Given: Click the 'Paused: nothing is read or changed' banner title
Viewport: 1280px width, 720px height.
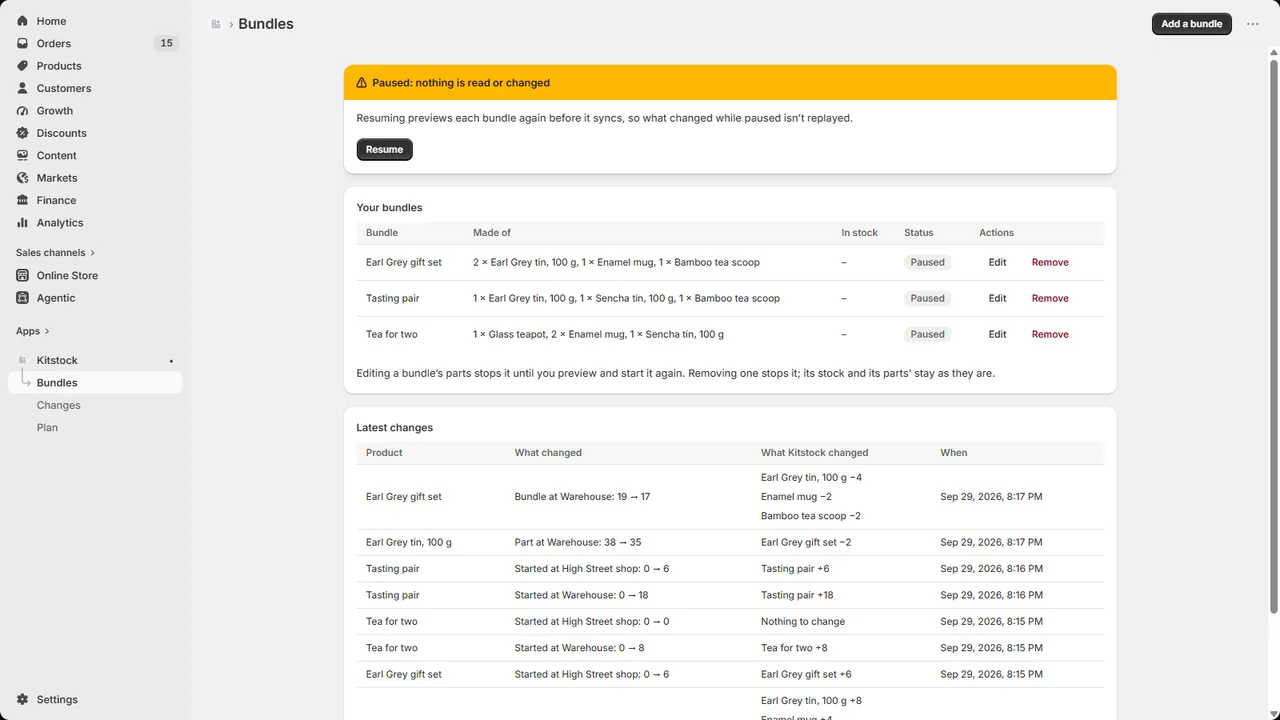Looking at the screenshot, I should pos(461,83).
